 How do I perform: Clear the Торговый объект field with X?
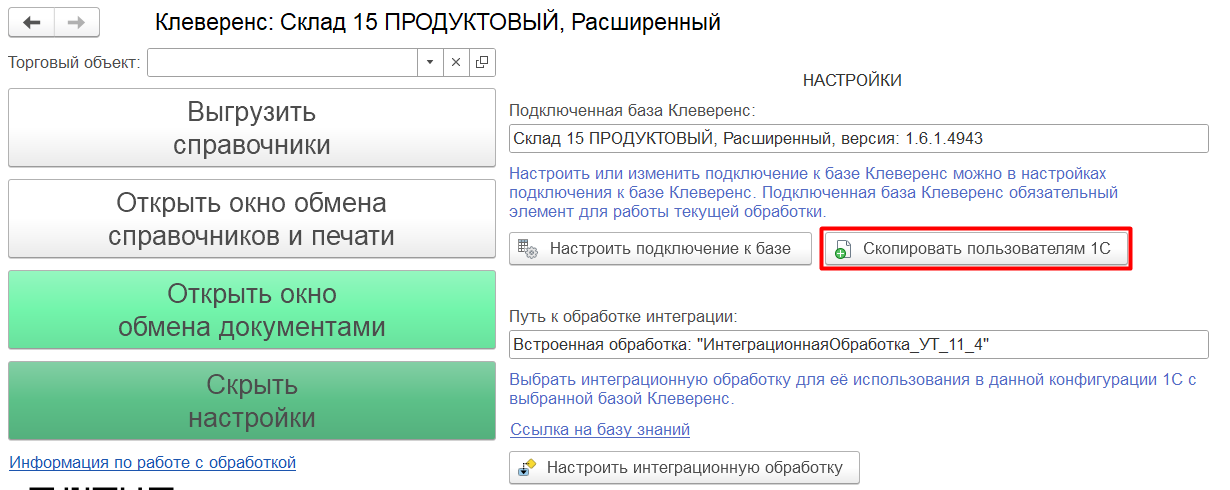[x=456, y=62]
